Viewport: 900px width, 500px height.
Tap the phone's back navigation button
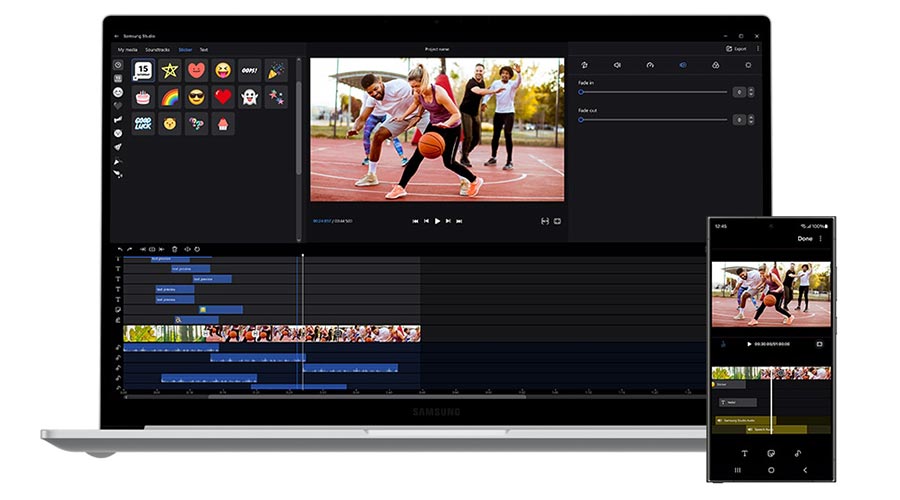tap(805, 470)
